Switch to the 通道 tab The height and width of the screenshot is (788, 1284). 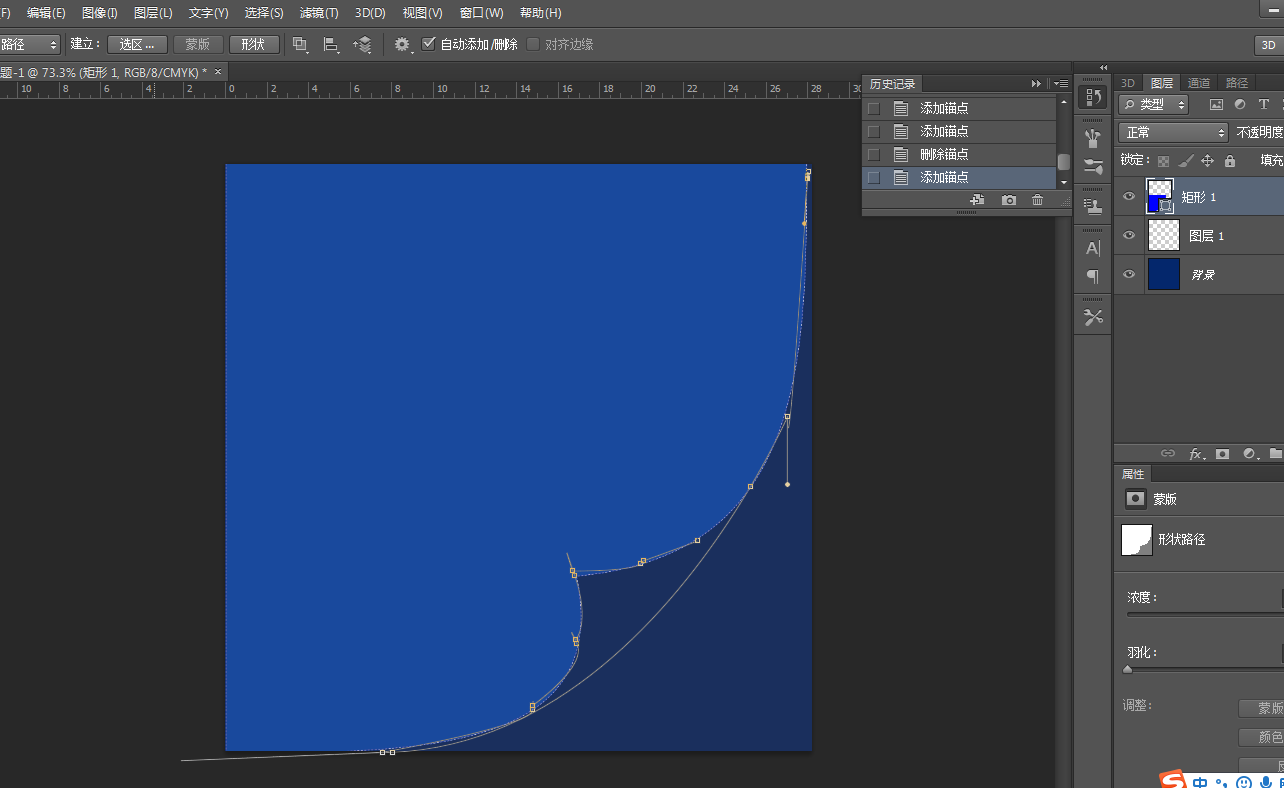pyautogui.click(x=1198, y=83)
